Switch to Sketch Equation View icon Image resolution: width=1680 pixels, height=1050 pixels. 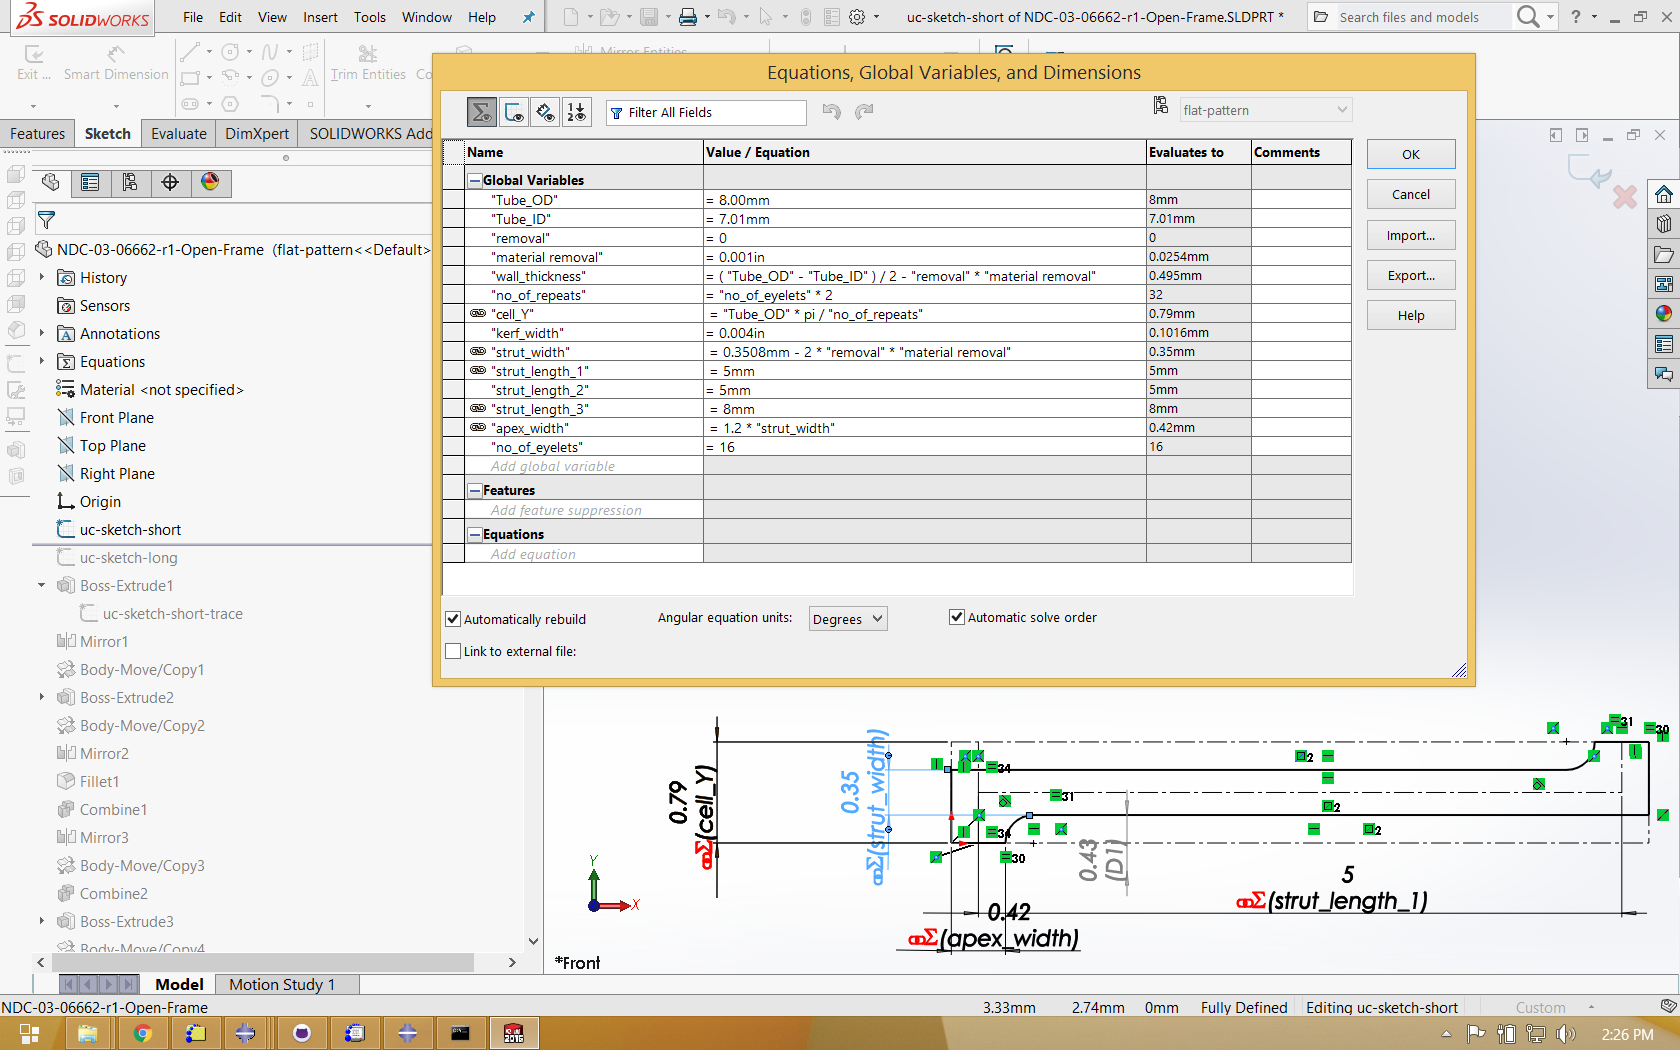pos(514,112)
